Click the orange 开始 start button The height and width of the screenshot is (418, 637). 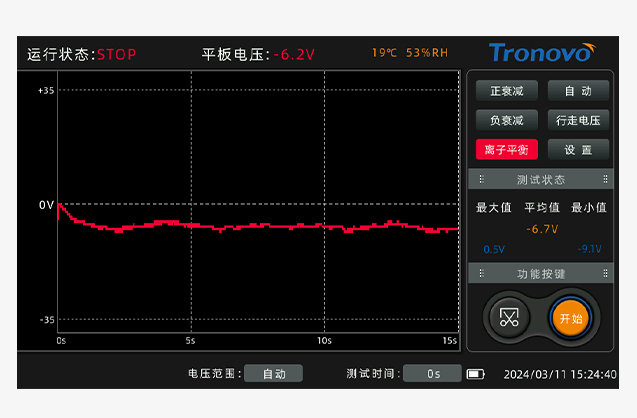click(571, 318)
